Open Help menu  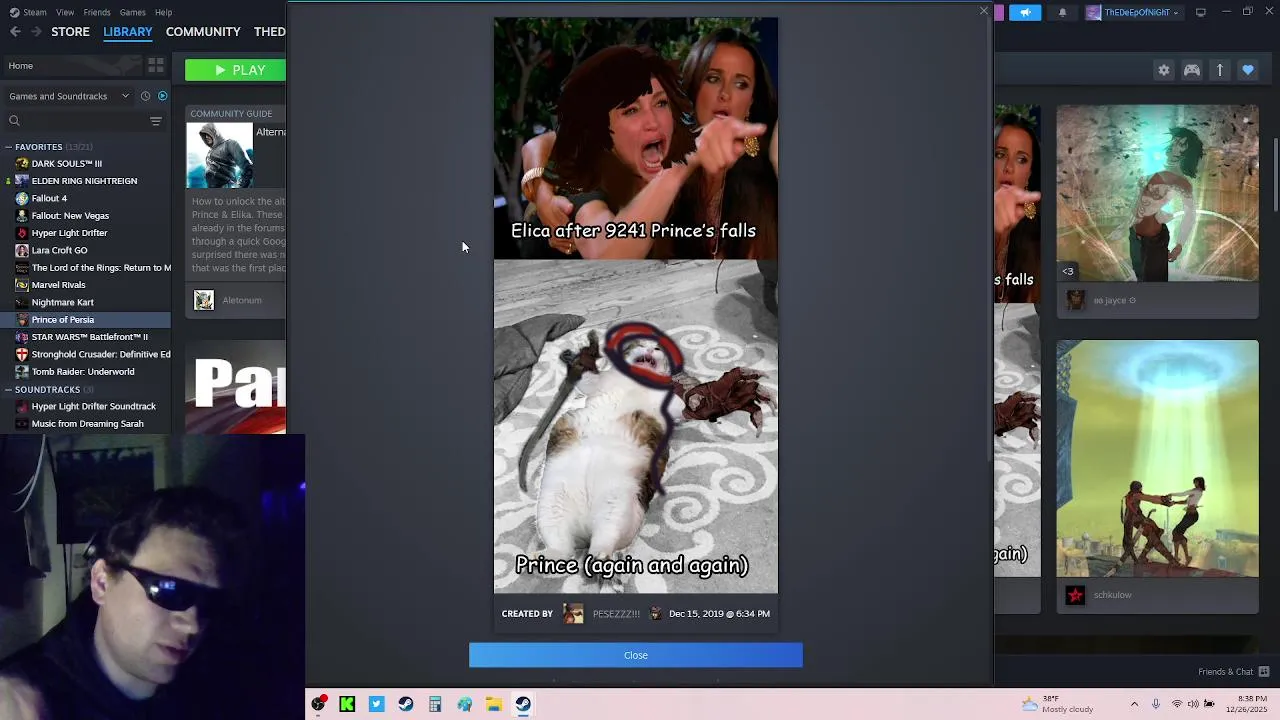tap(163, 12)
